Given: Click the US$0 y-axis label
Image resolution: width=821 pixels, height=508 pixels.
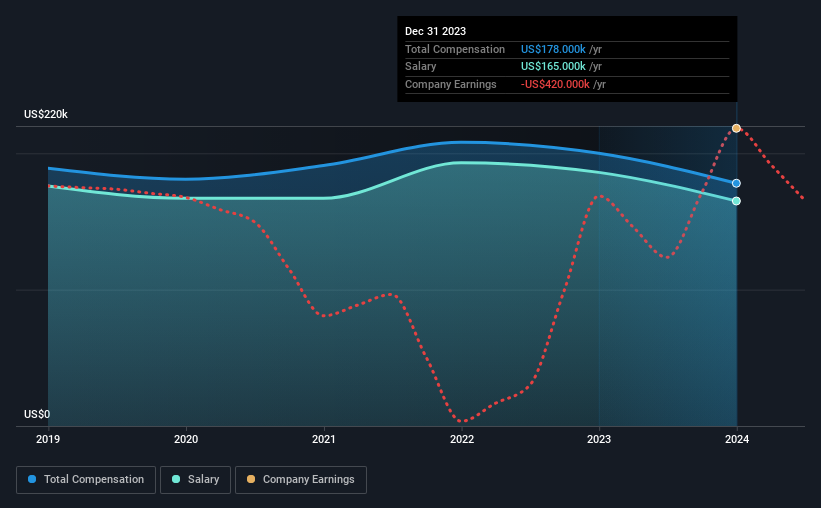Looking at the screenshot, I should point(37,414).
